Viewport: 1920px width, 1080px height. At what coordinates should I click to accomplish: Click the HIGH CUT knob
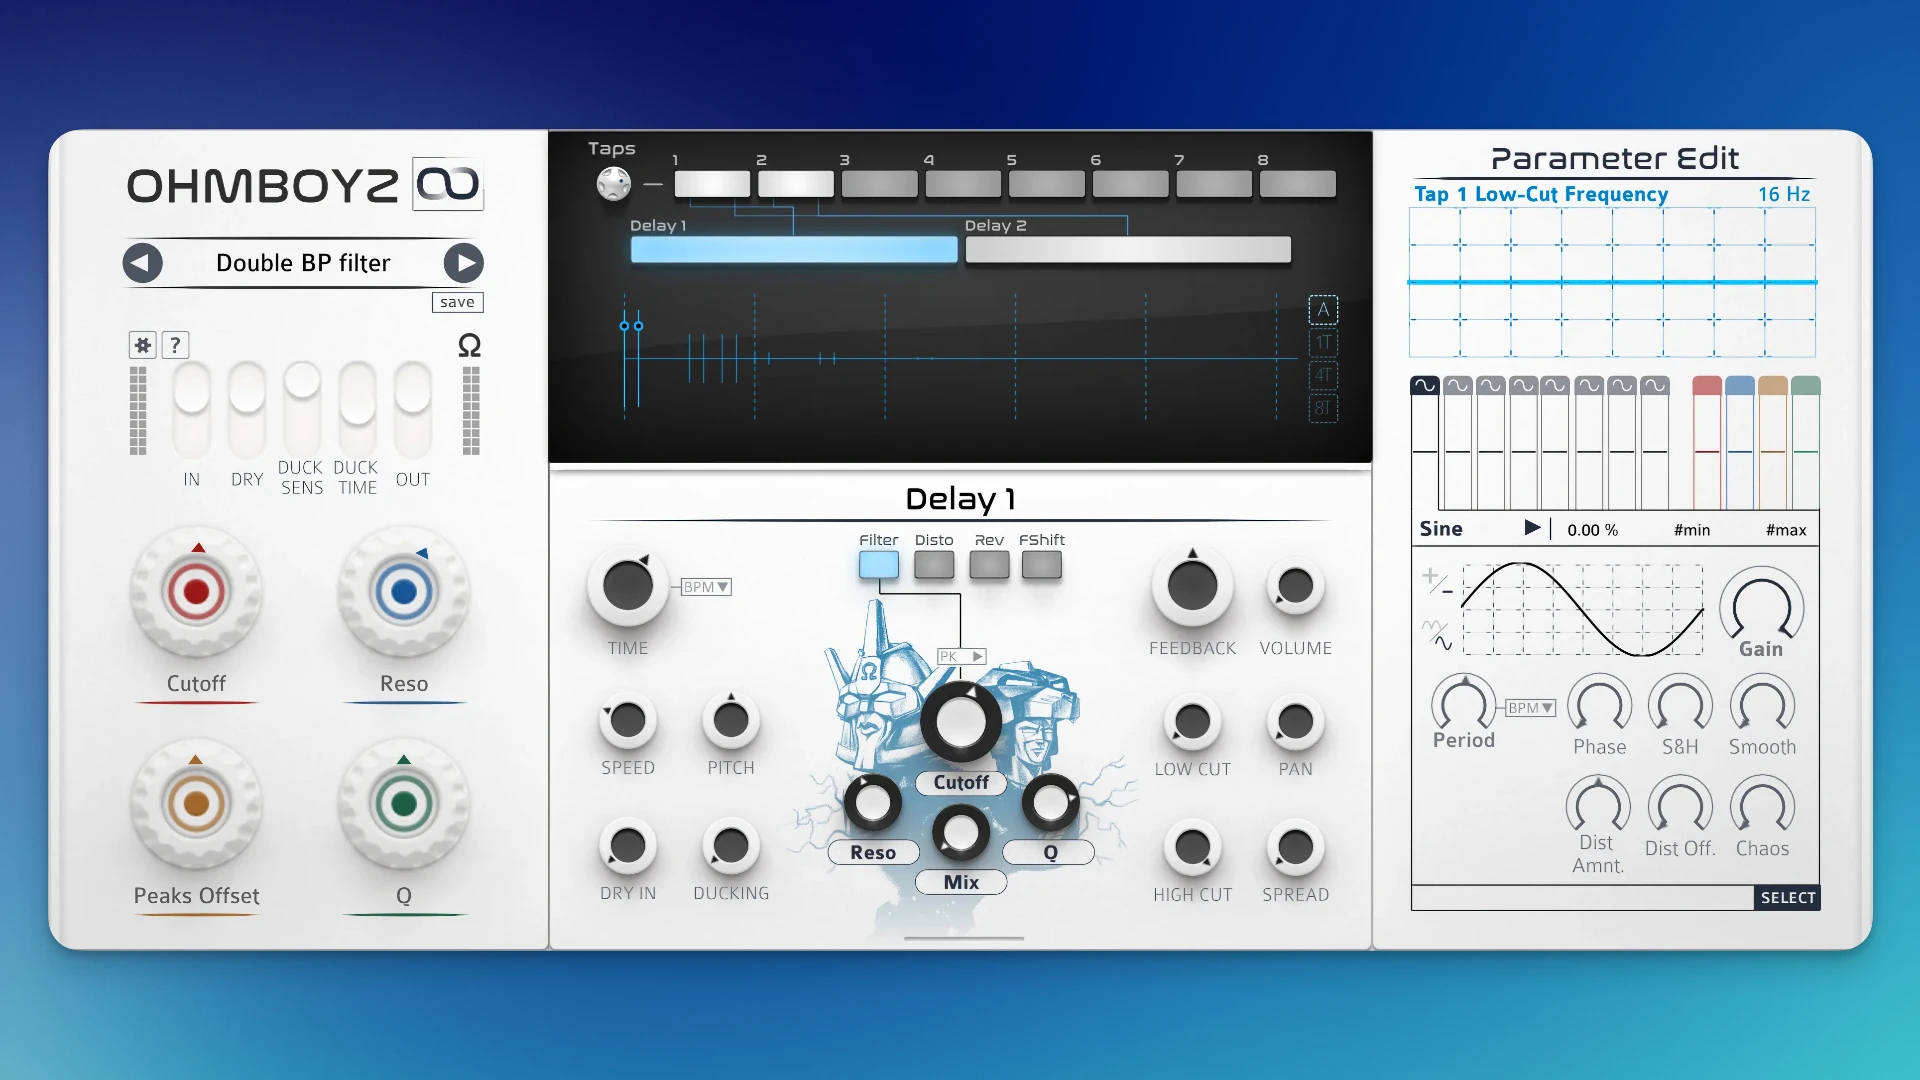pyautogui.click(x=1192, y=848)
